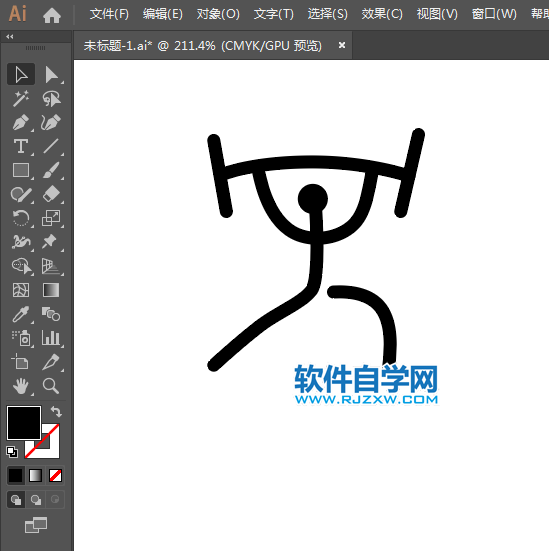
Task: Select the Line Segment tool
Action: pos(51,146)
